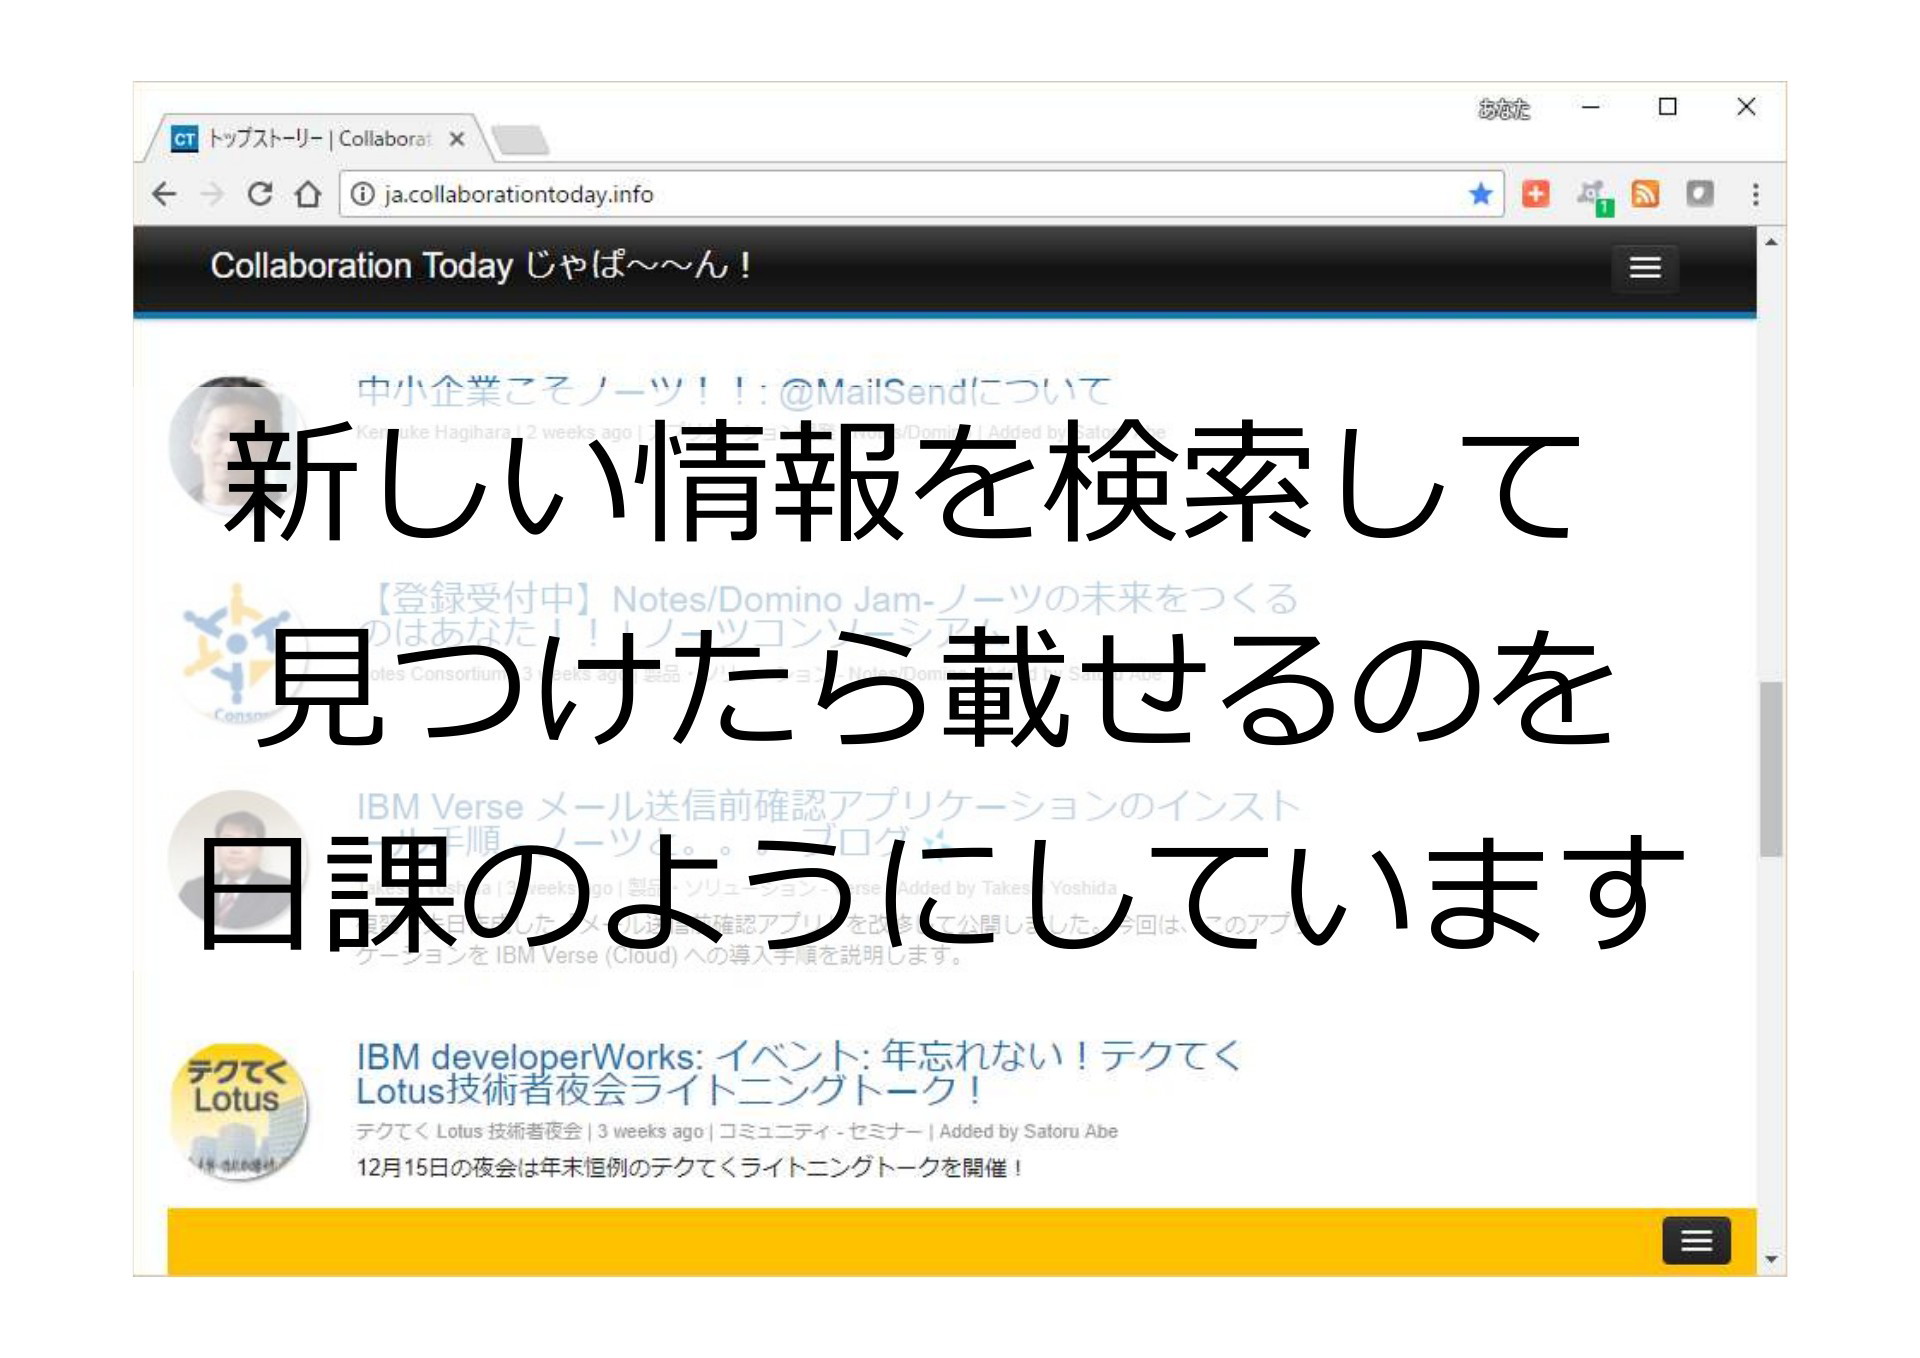Toggle the bookmark star icon
The height and width of the screenshot is (1358, 1920).
[x=1481, y=194]
